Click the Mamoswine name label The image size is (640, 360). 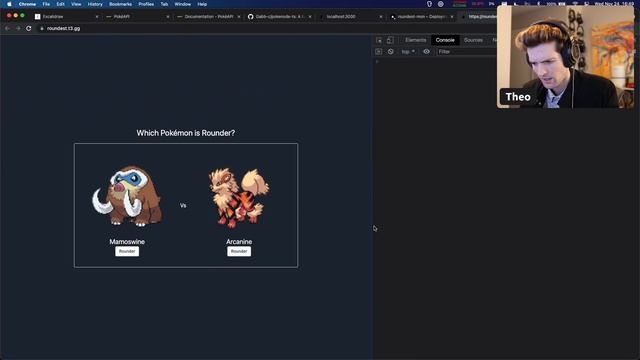[127, 242]
